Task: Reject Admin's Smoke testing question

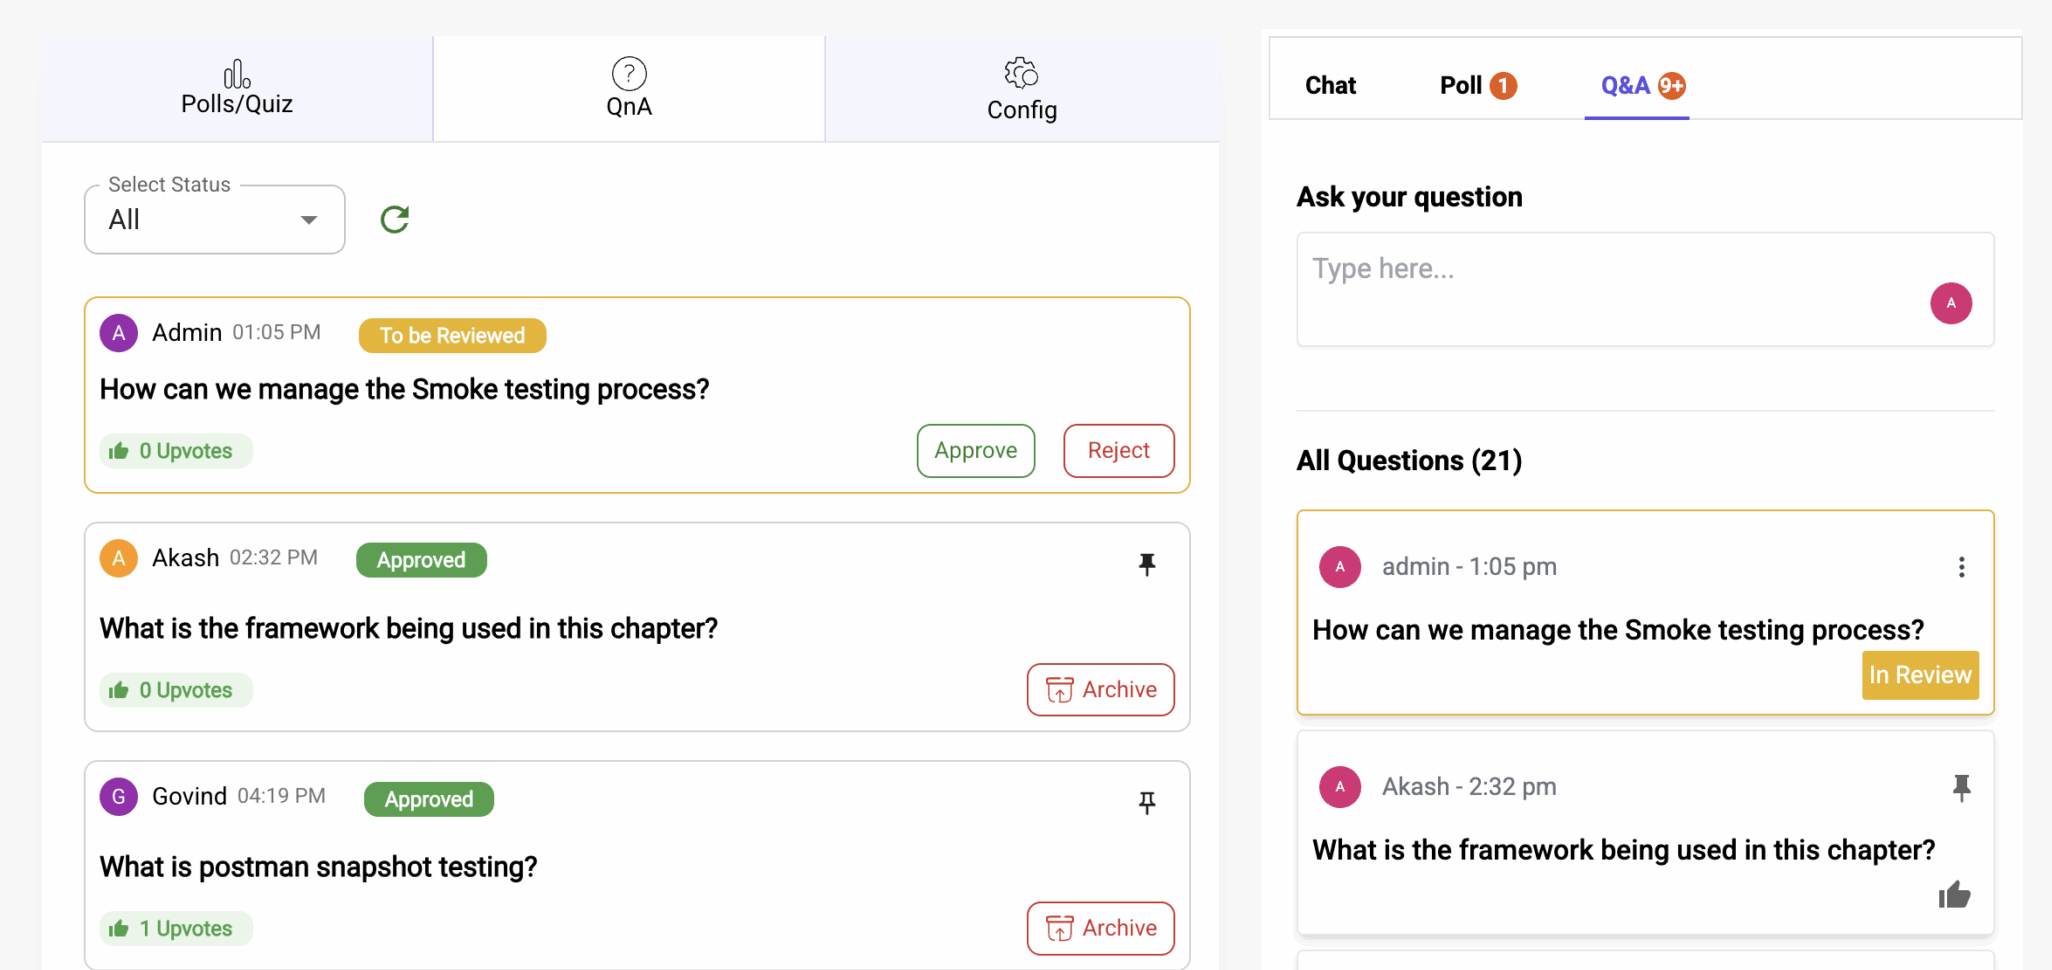Action: [1118, 451]
